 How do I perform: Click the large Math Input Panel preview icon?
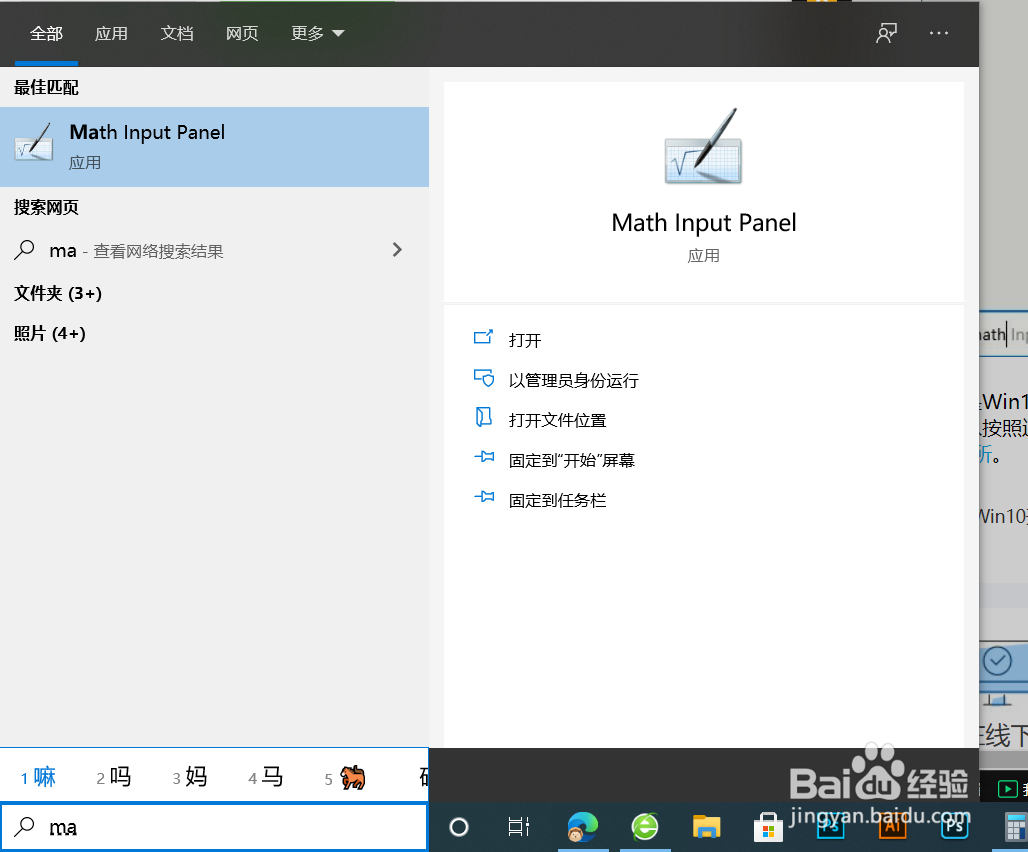pyautogui.click(x=703, y=146)
